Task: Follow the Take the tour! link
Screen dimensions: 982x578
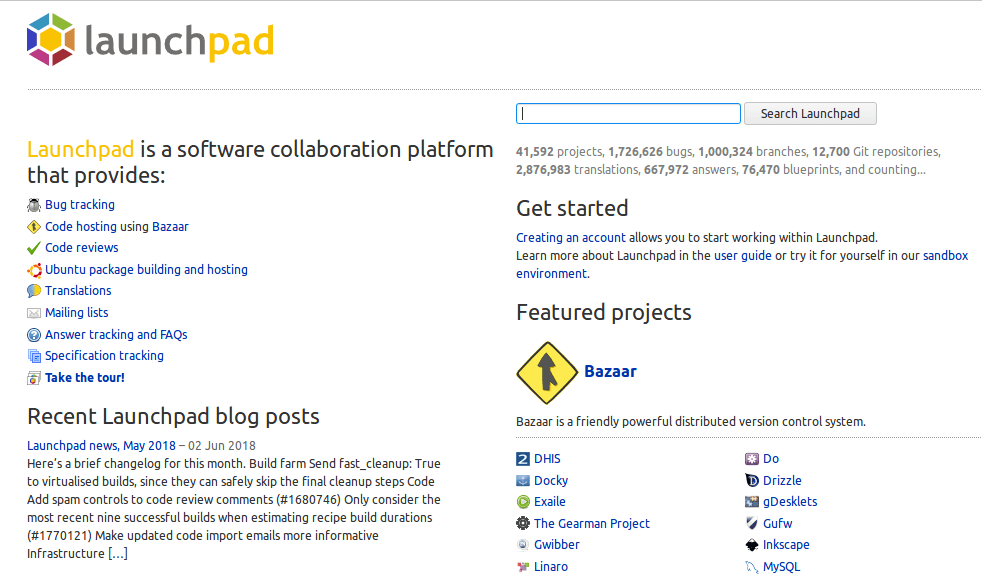Action: (85, 378)
